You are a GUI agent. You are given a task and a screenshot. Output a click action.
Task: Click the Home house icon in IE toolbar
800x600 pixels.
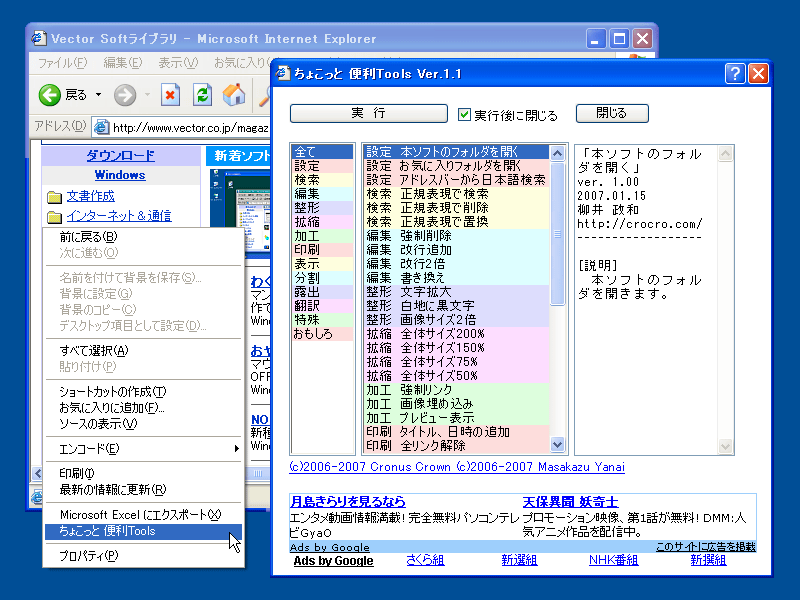click(234, 95)
